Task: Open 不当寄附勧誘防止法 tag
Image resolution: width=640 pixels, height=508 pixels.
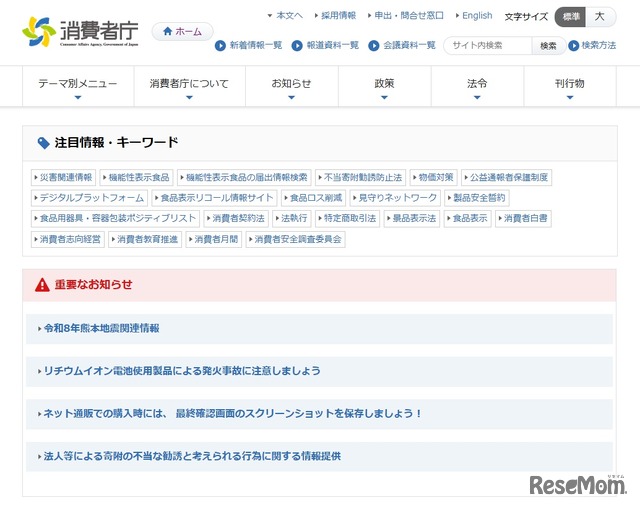Action: tap(360, 177)
